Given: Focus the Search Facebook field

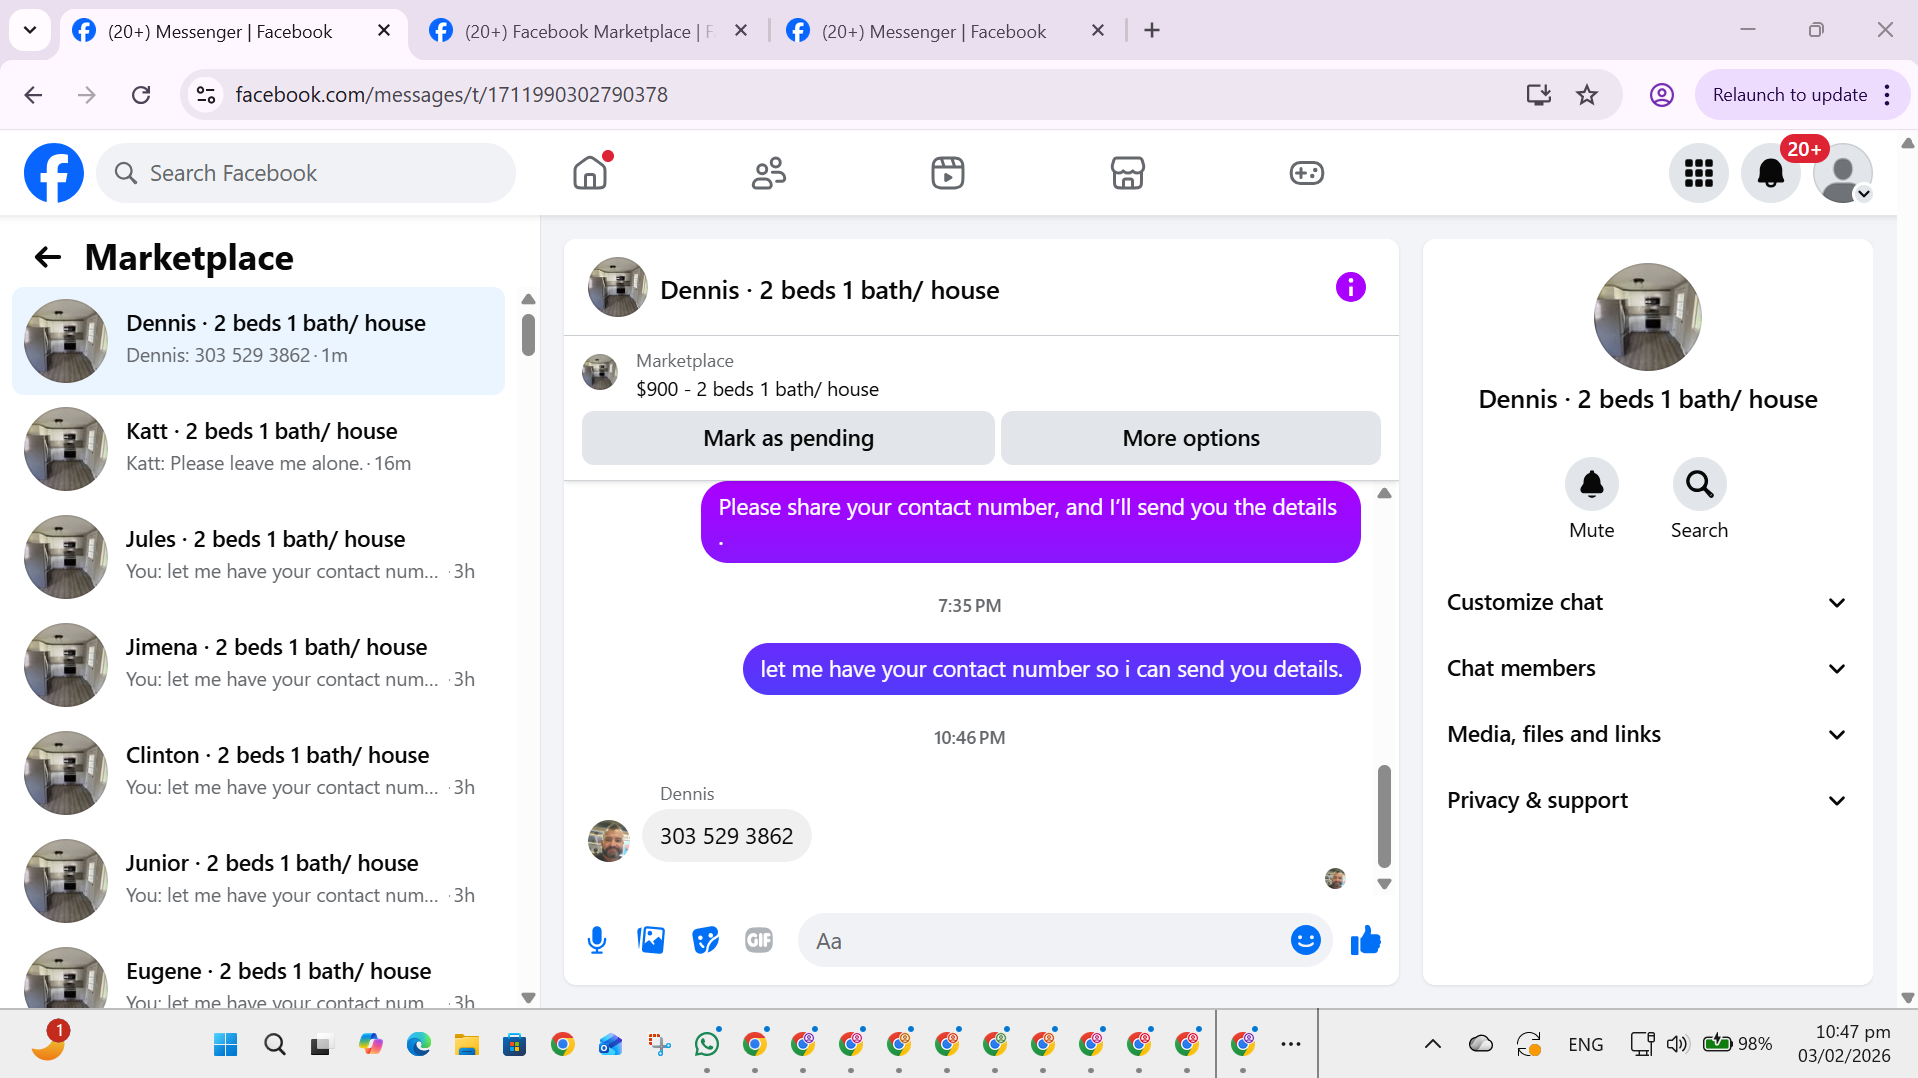Looking at the screenshot, I should pos(306,173).
